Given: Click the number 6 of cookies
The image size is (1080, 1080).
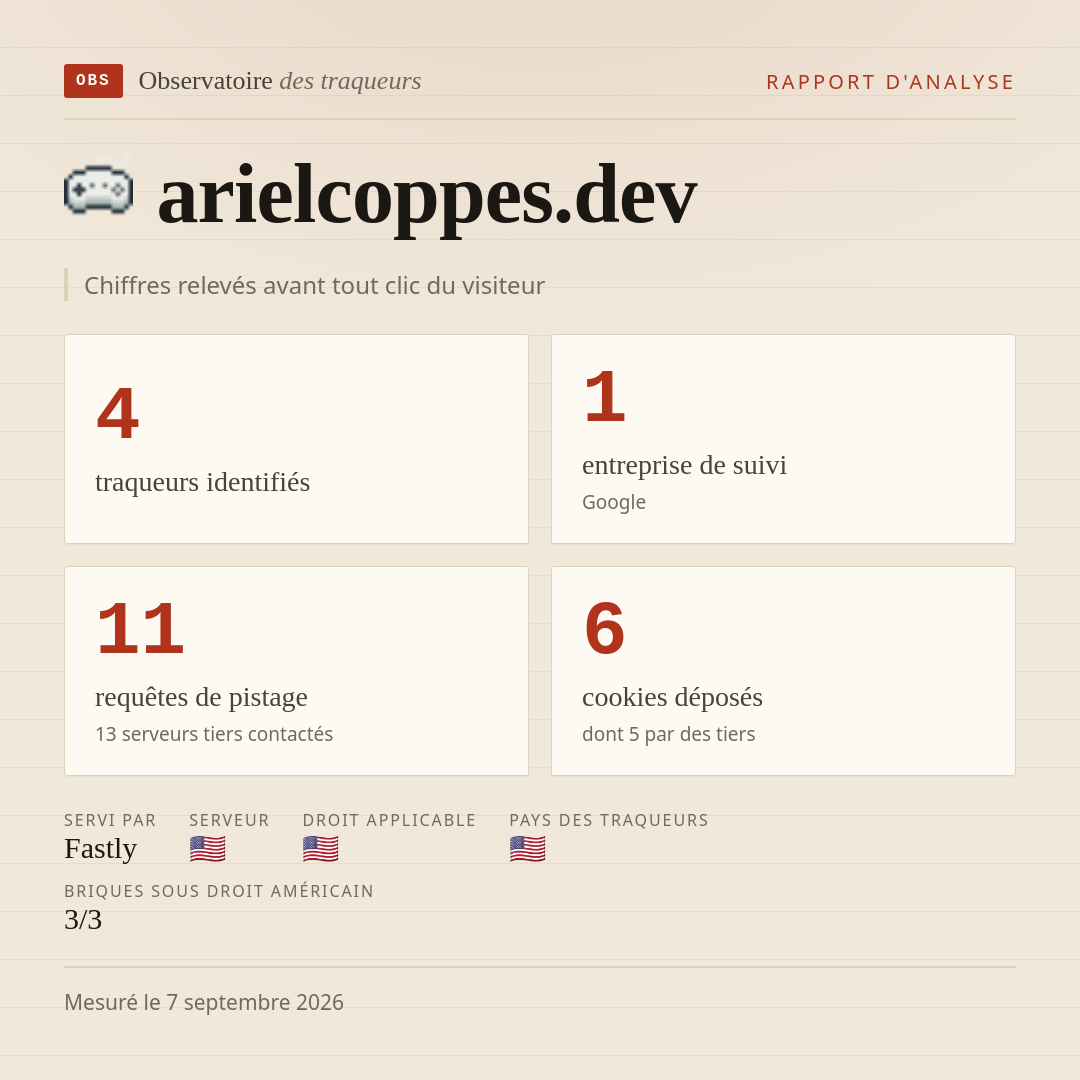Looking at the screenshot, I should click(604, 629).
